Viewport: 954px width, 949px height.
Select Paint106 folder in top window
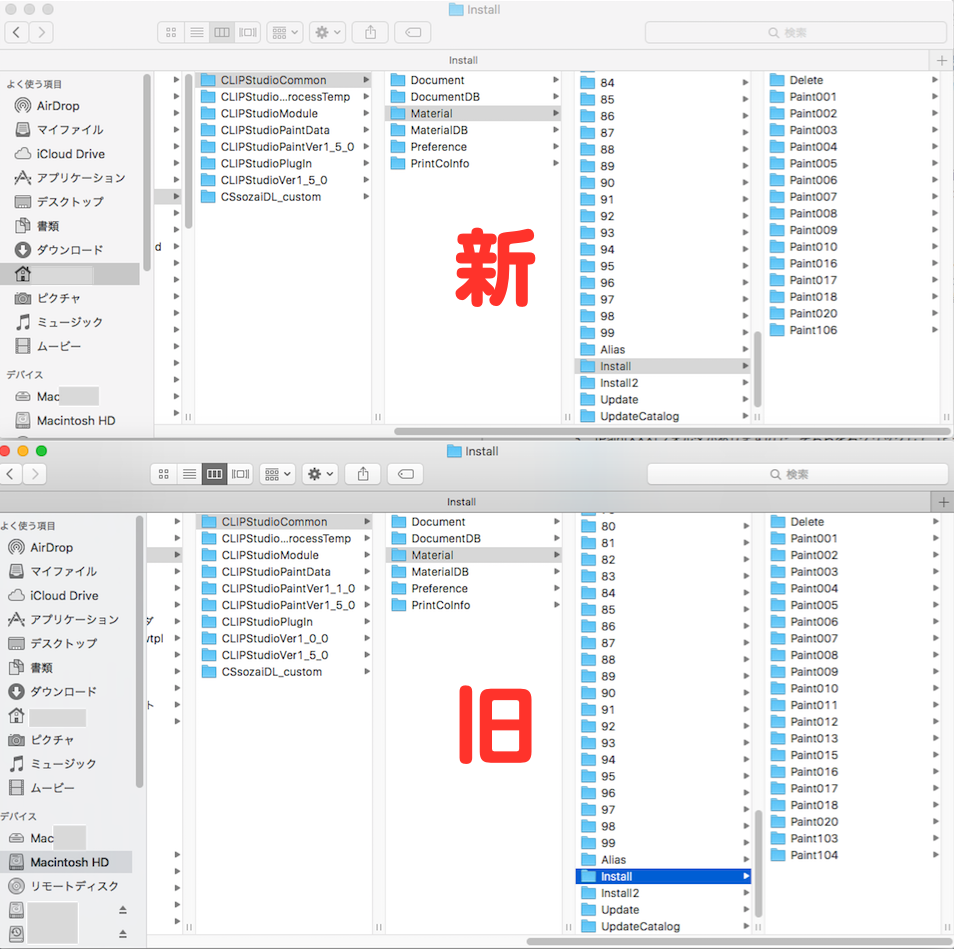click(x=813, y=330)
